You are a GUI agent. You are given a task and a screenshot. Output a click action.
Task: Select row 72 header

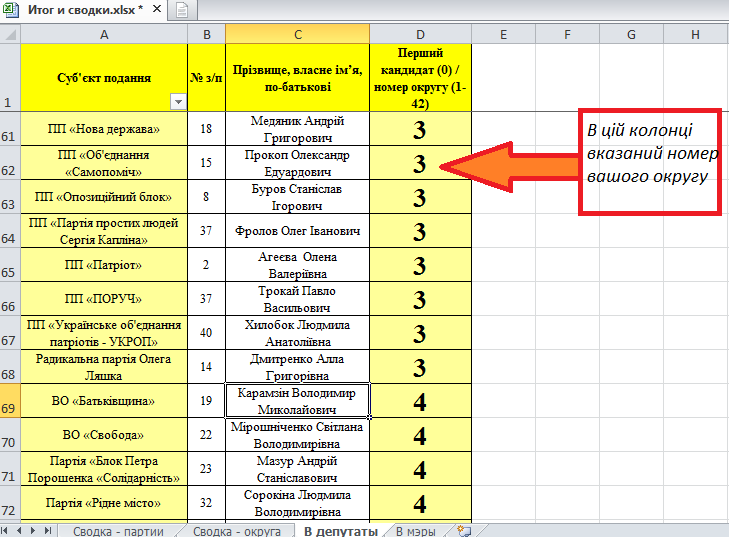(10, 503)
